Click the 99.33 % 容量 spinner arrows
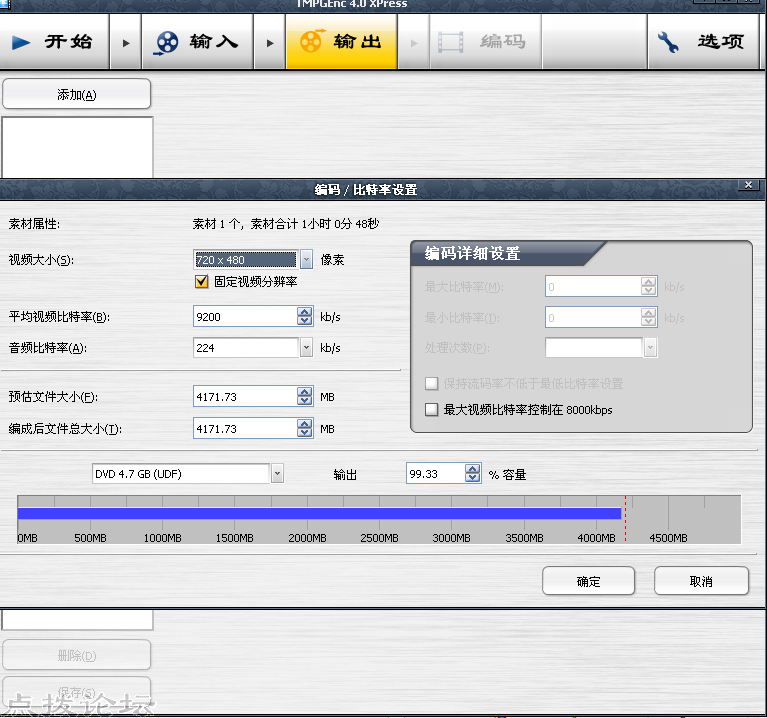 point(473,473)
